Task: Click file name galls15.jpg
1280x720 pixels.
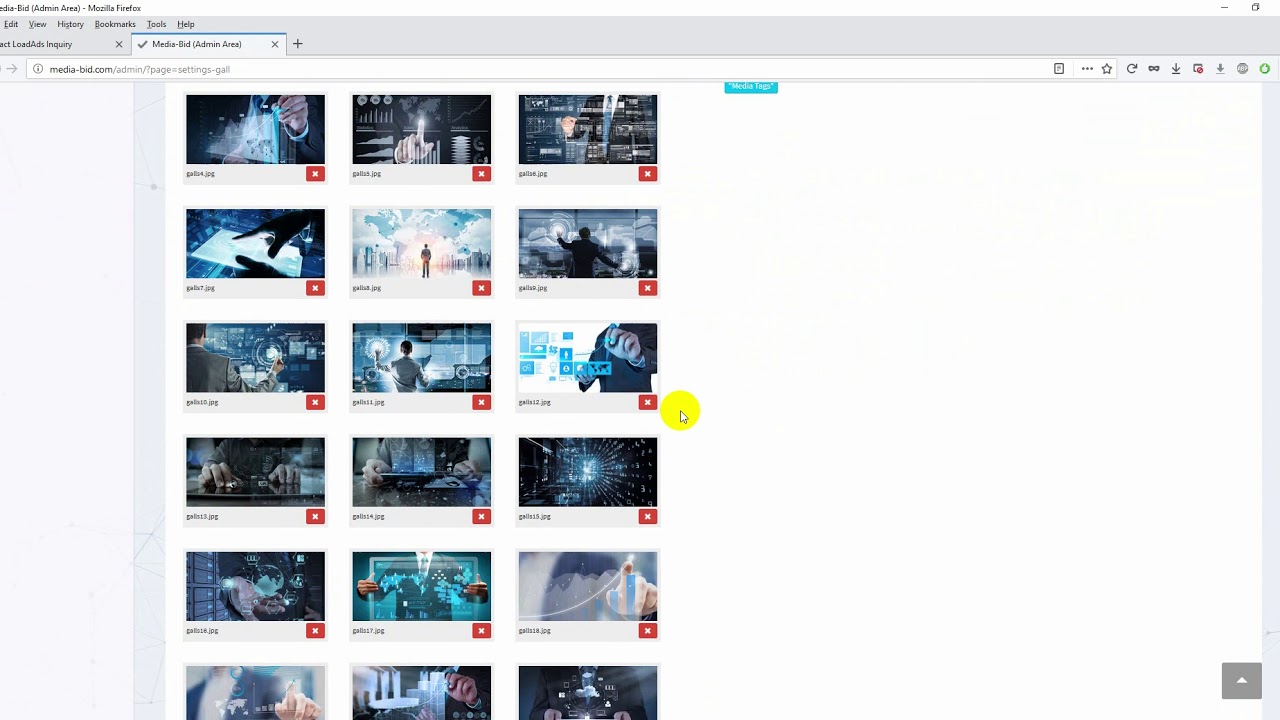Action: pos(535,517)
